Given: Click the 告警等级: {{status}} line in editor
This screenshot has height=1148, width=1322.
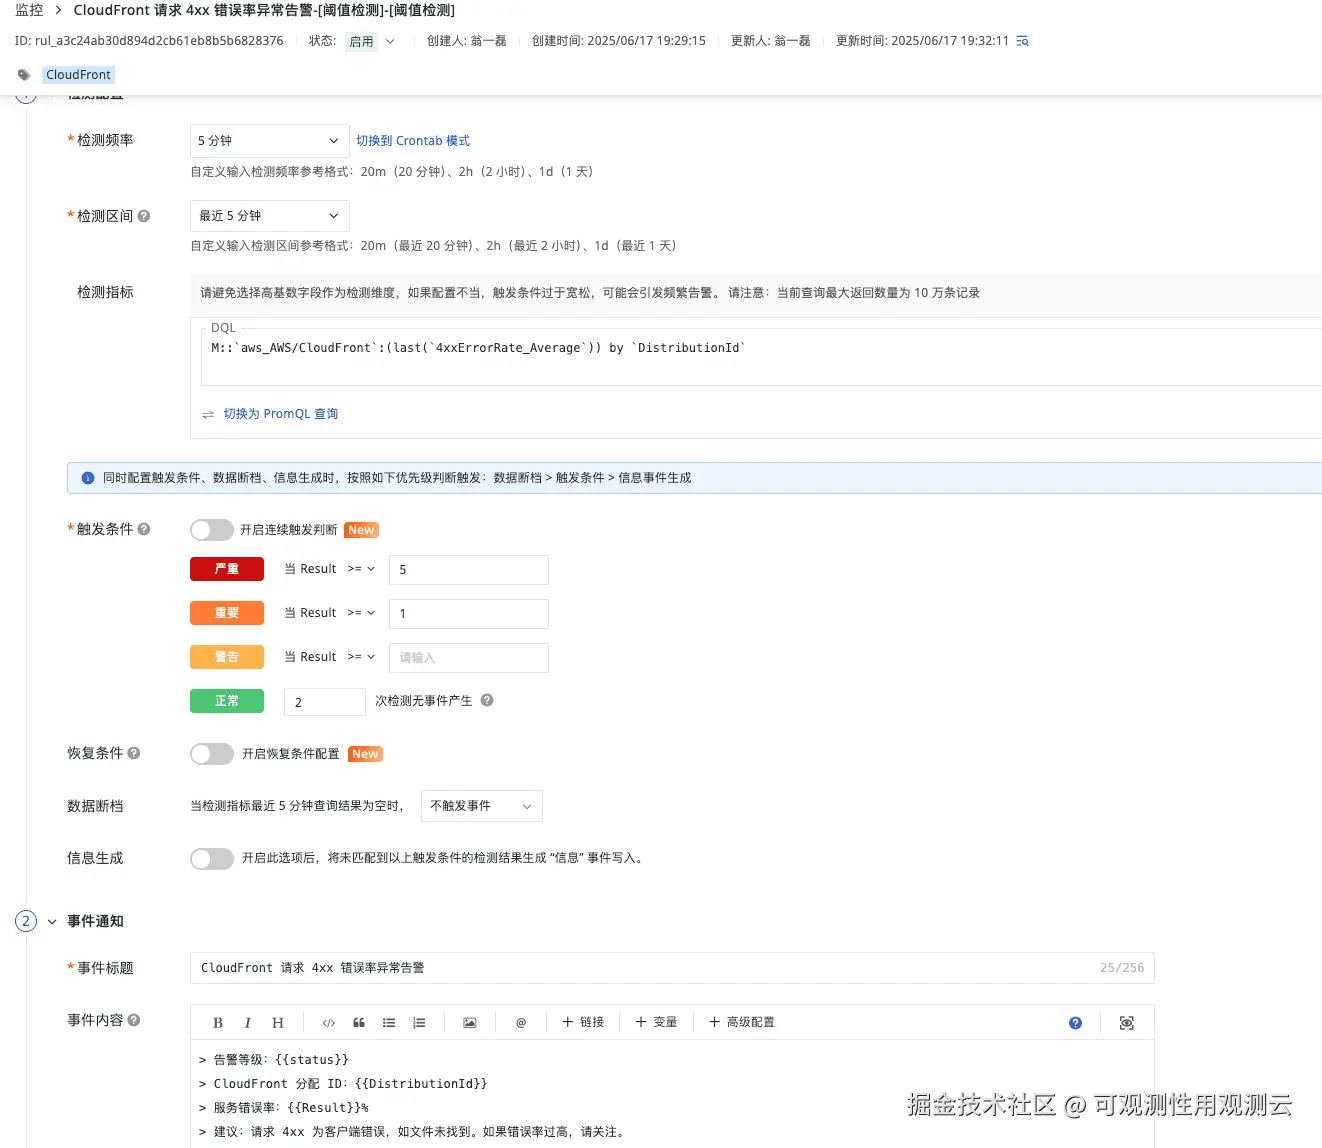Looking at the screenshot, I should [x=274, y=1060].
